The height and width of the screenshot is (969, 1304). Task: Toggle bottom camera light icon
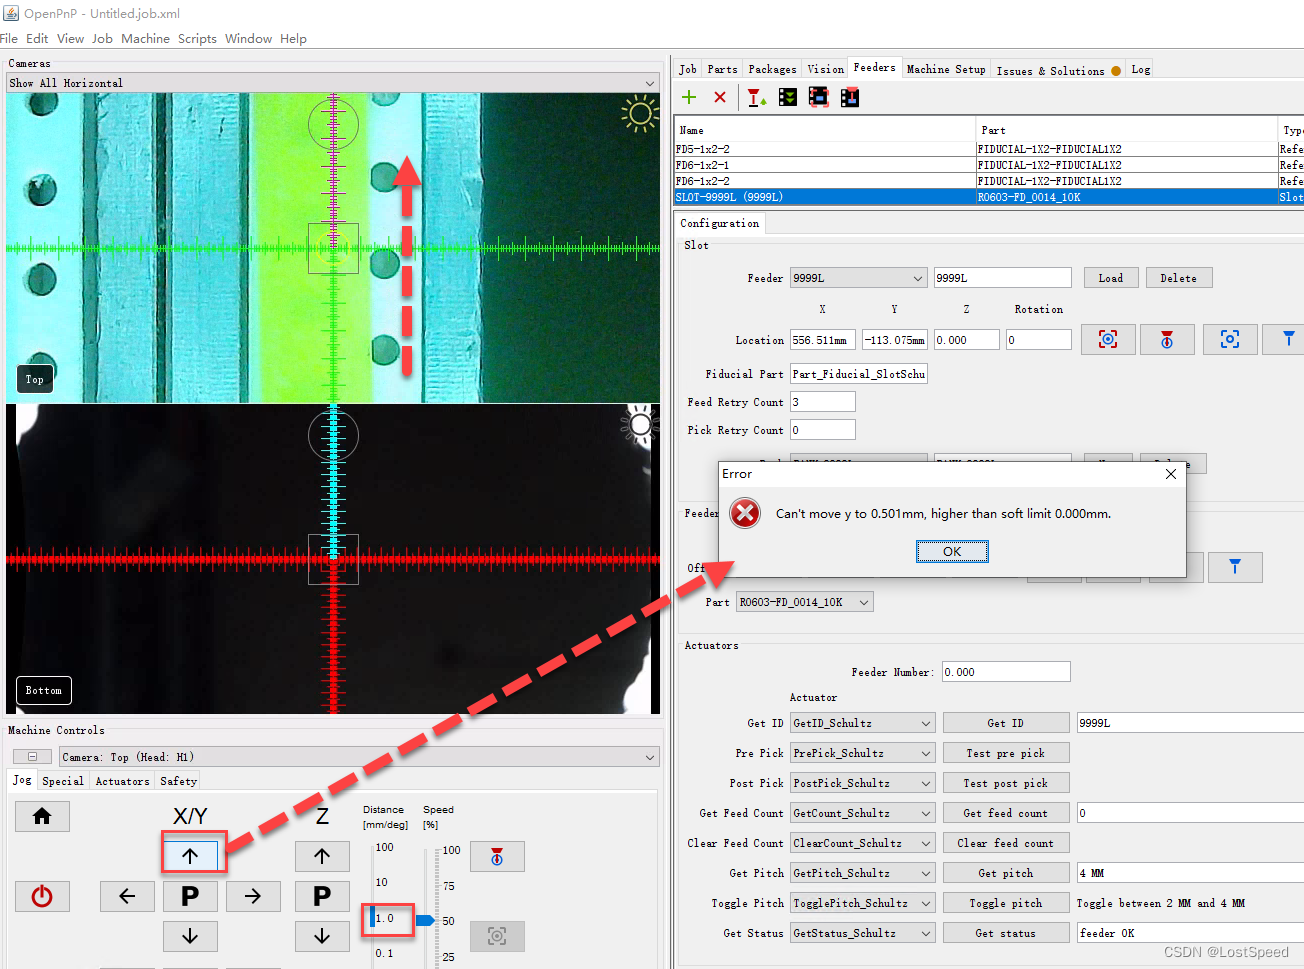click(640, 425)
